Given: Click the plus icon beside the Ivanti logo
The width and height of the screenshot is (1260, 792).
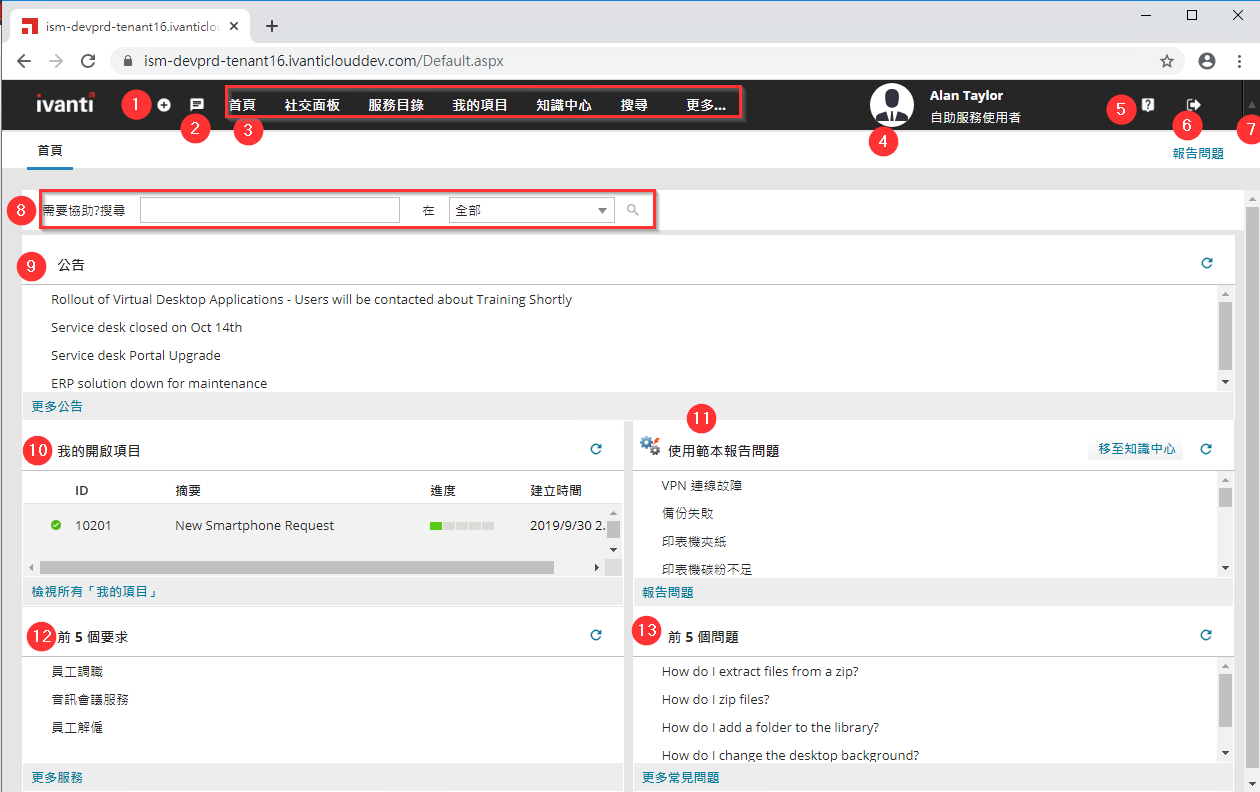Looking at the screenshot, I should pos(164,105).
